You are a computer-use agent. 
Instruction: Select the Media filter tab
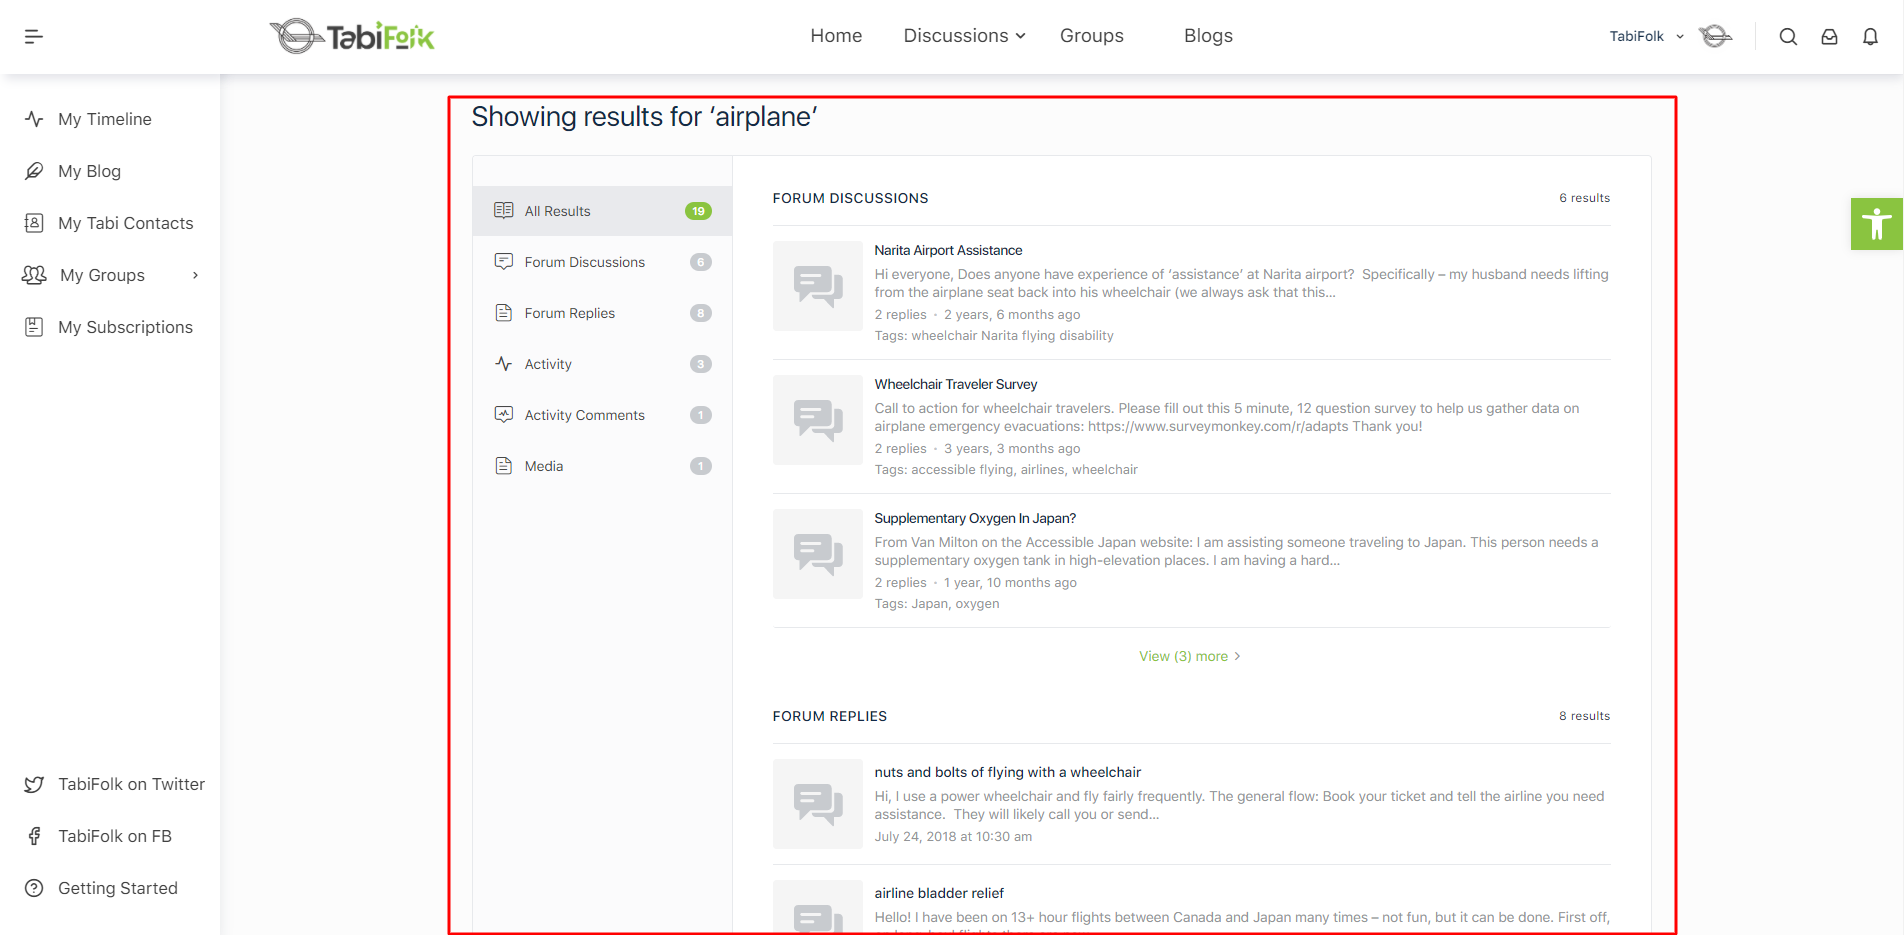click(x=603, y=466)
